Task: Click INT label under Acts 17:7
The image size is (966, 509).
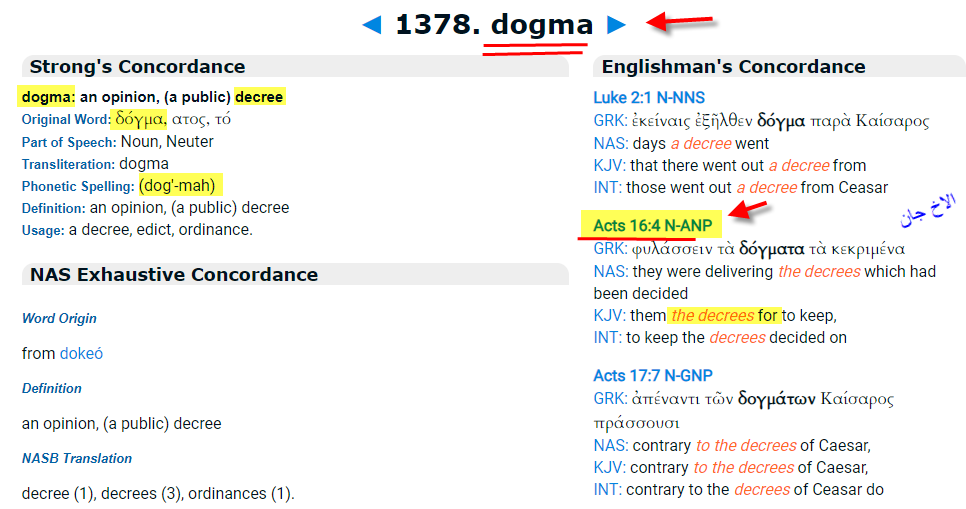Action: pyautogui.click(x=607, y=489)
